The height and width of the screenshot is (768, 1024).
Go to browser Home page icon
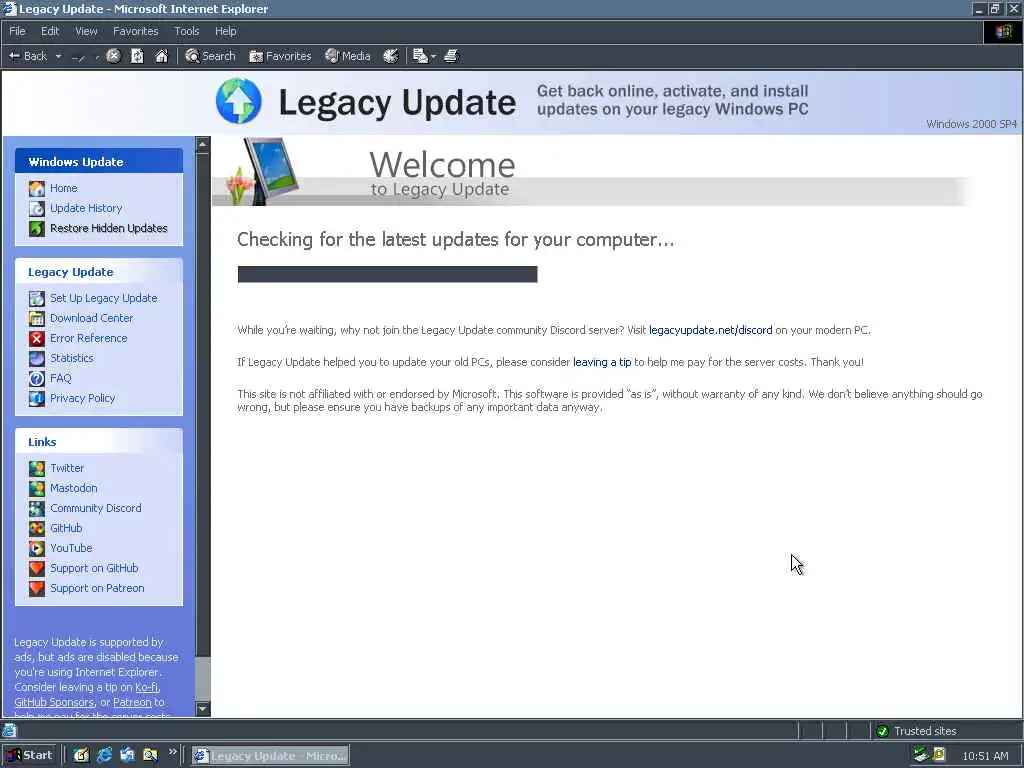pos(161,56)
